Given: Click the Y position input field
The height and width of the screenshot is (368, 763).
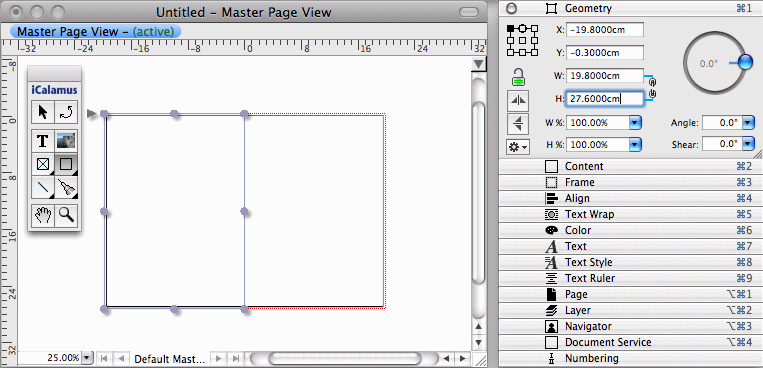Looking at the screenshot, I should [605, 53].
